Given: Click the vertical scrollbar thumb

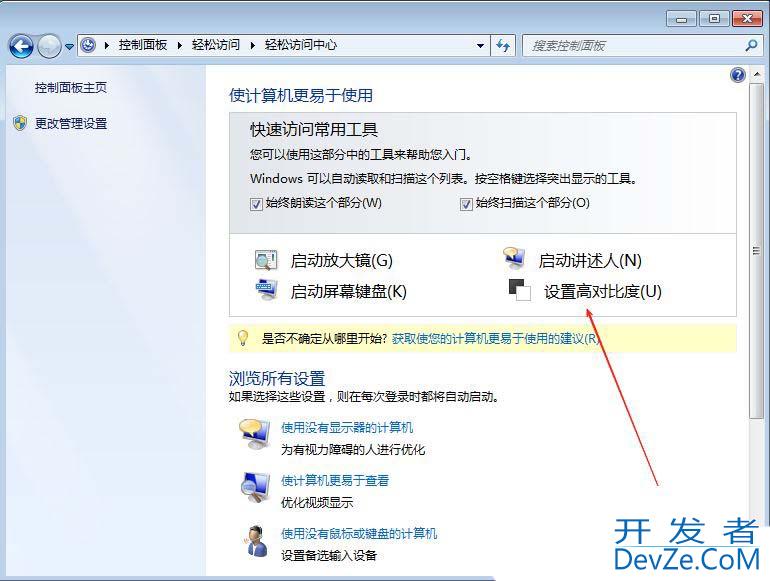Looking at the screenshot, I should point(756,250).
